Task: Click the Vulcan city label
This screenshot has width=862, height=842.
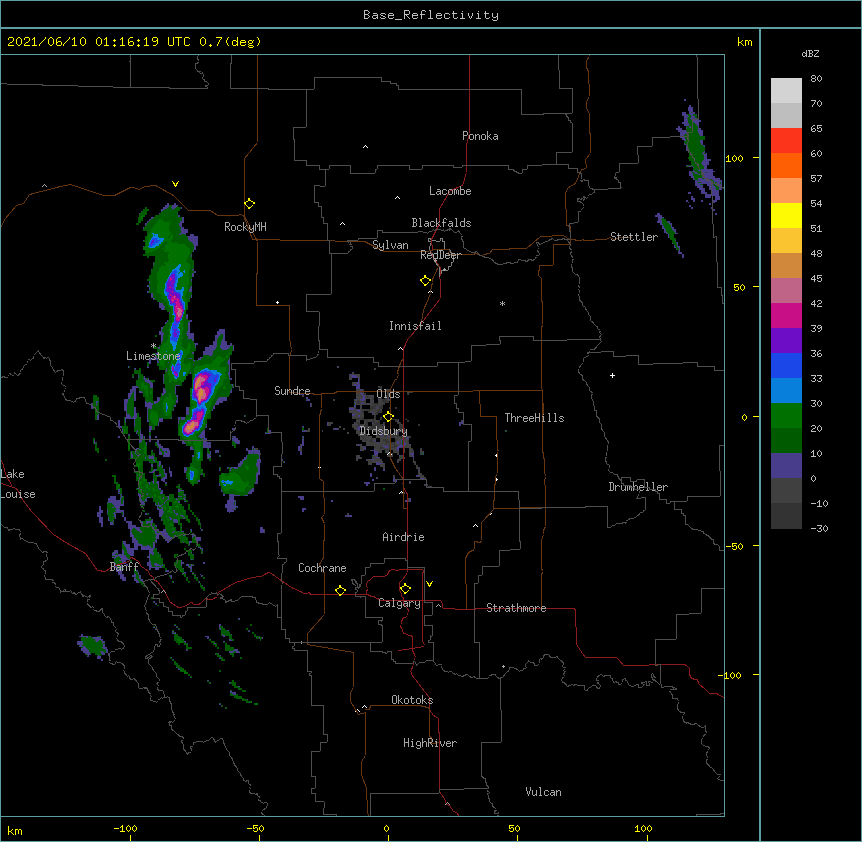Action: (543, 792)
